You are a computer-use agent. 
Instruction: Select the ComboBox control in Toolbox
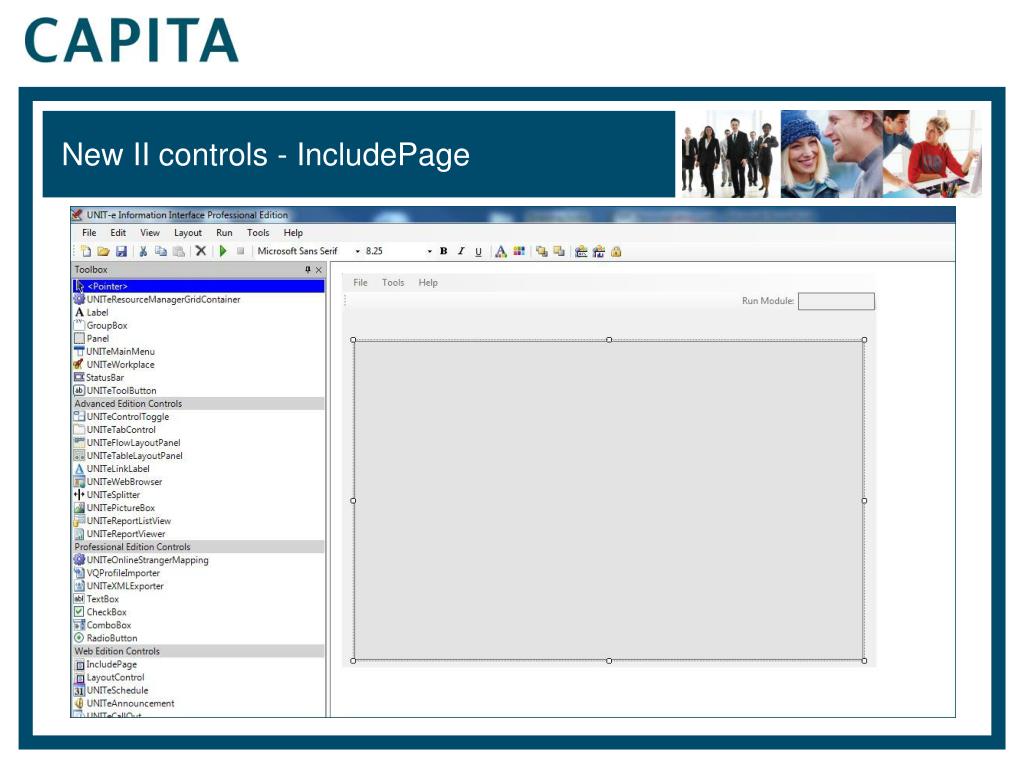(199, 626)
